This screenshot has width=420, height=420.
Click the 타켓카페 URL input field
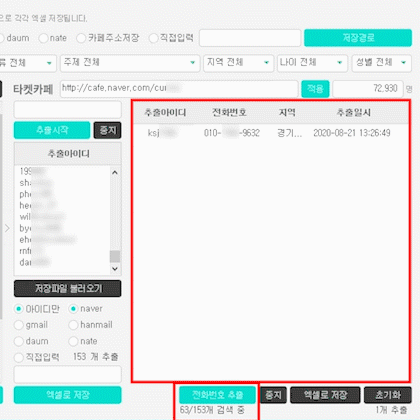pyautogui.click(x=179, y=89)
